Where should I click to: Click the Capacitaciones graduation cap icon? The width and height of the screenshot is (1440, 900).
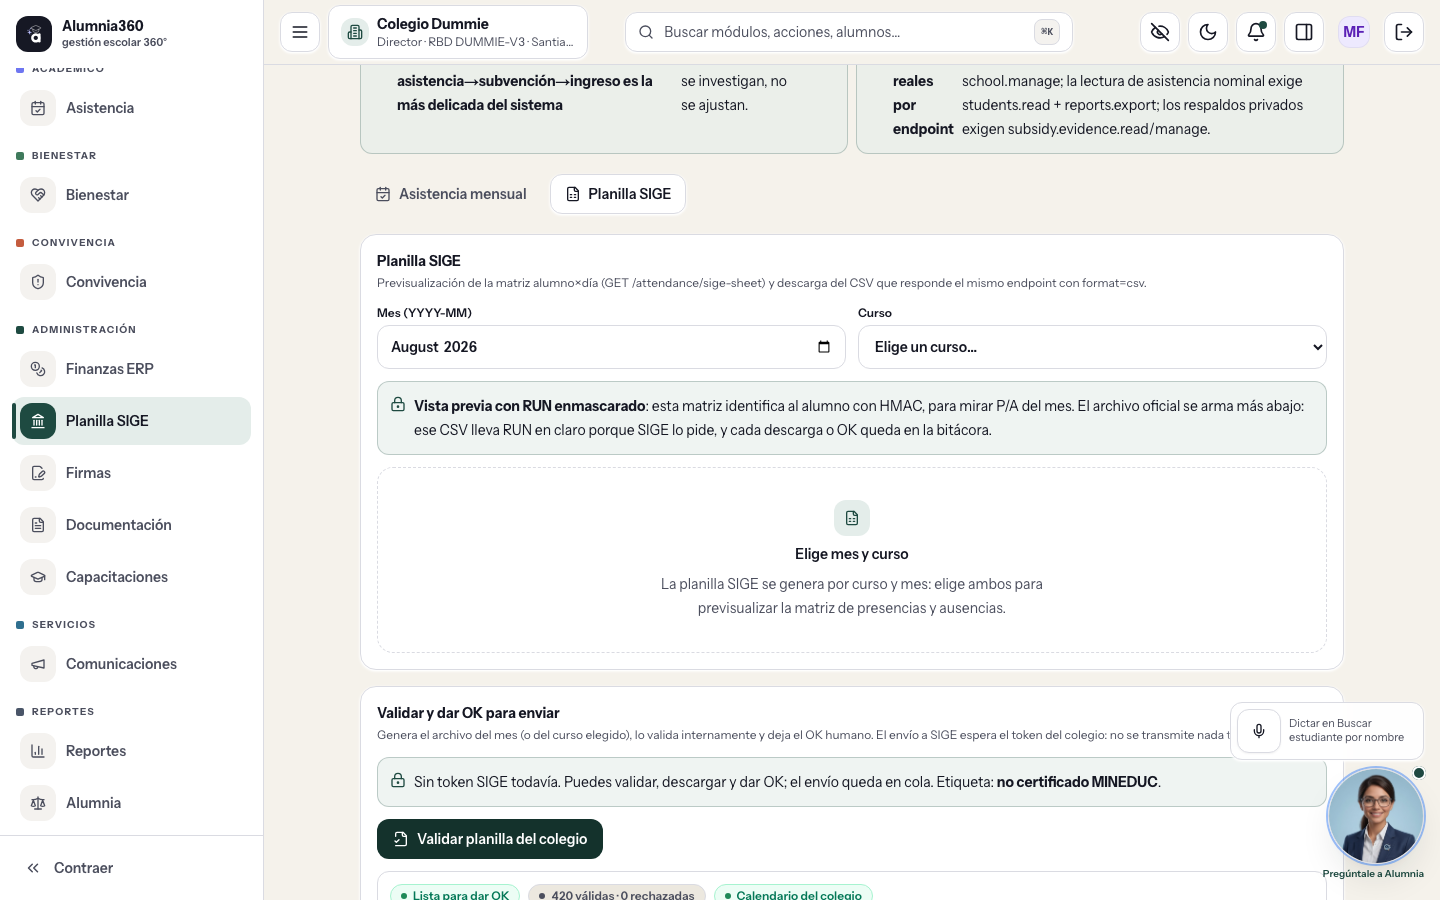click(x=38, y=577)
